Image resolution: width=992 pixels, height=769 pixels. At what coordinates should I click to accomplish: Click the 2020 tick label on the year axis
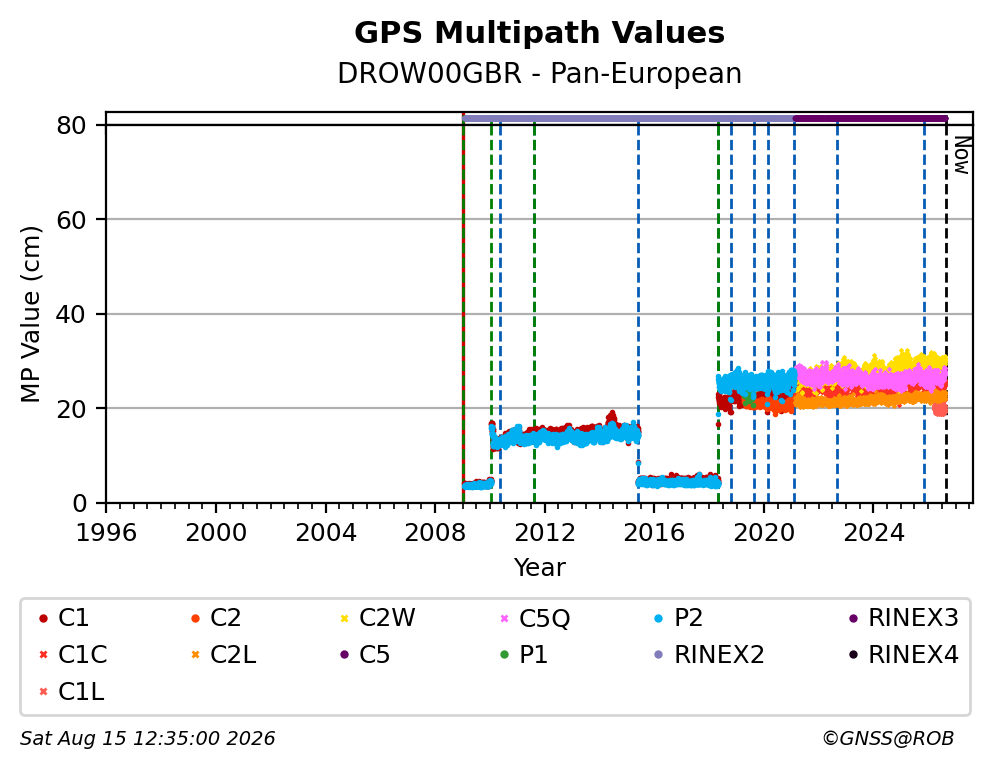[x=764, y=533]
